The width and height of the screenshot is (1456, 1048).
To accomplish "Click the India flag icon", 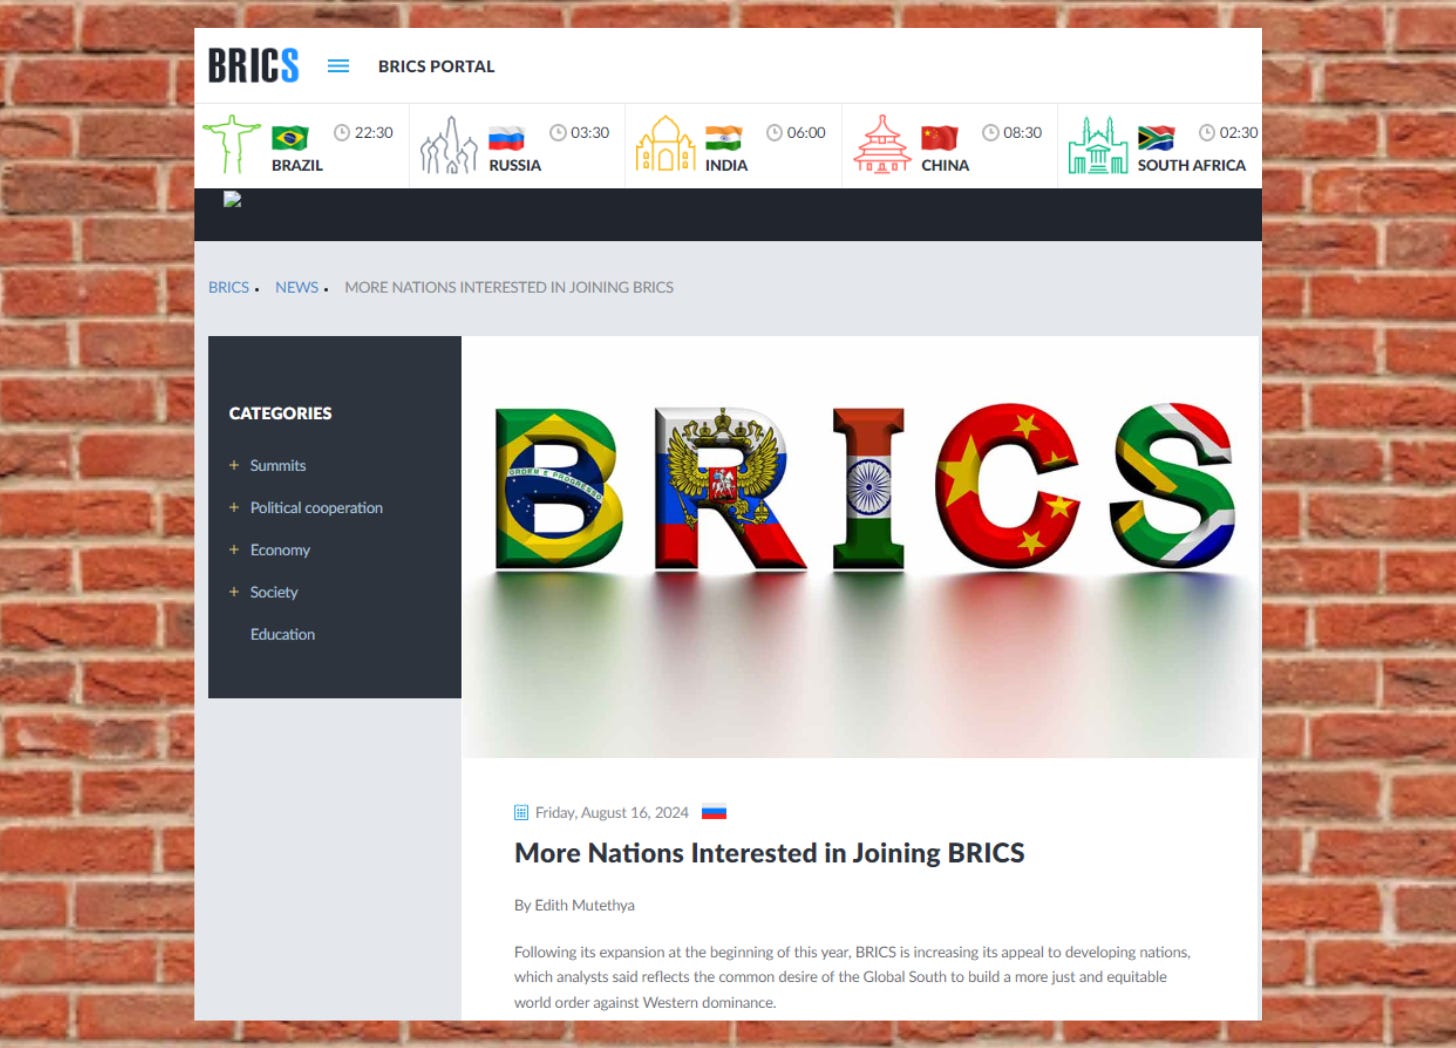I will [723, 137].
